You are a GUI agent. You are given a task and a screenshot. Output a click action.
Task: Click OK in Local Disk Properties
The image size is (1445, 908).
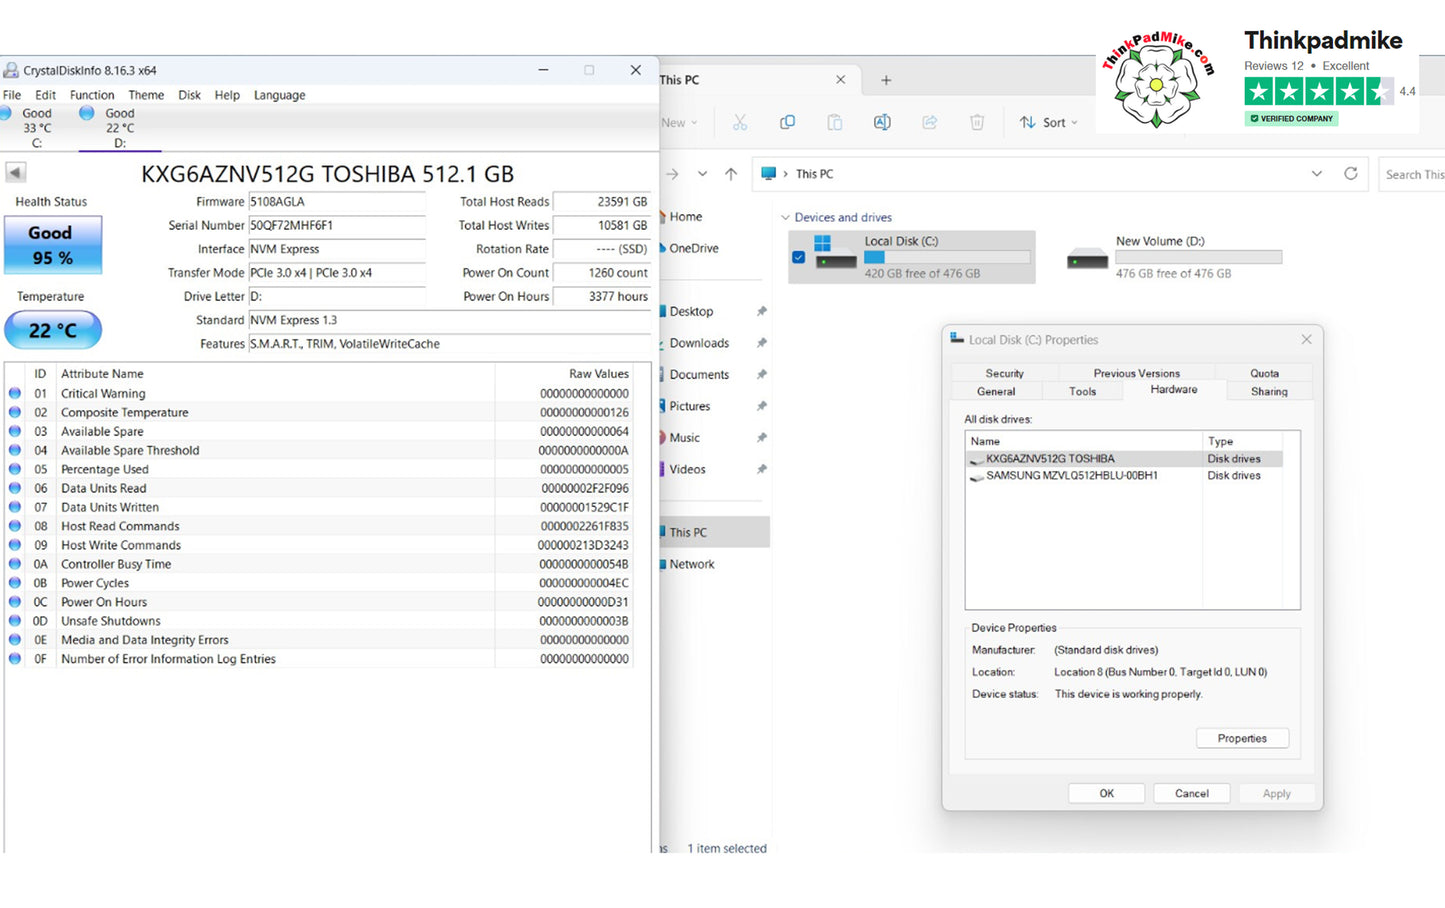(1106, 793)
